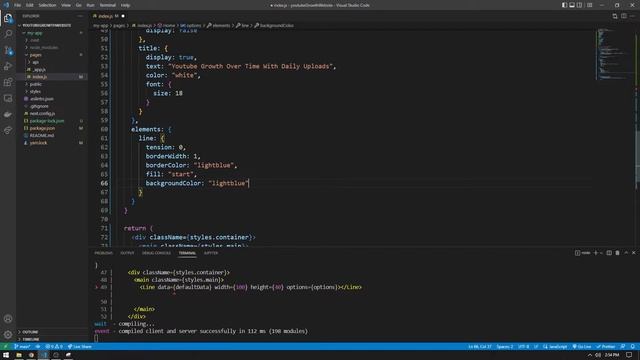Open the Search view in activity bar
Screen dimensions: 640x360
click(x=8, y=34)
